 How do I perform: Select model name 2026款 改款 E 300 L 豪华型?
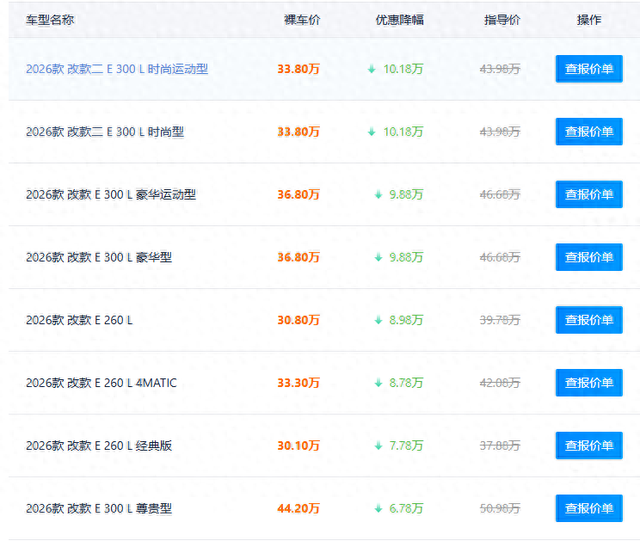(x=99, y=258)
